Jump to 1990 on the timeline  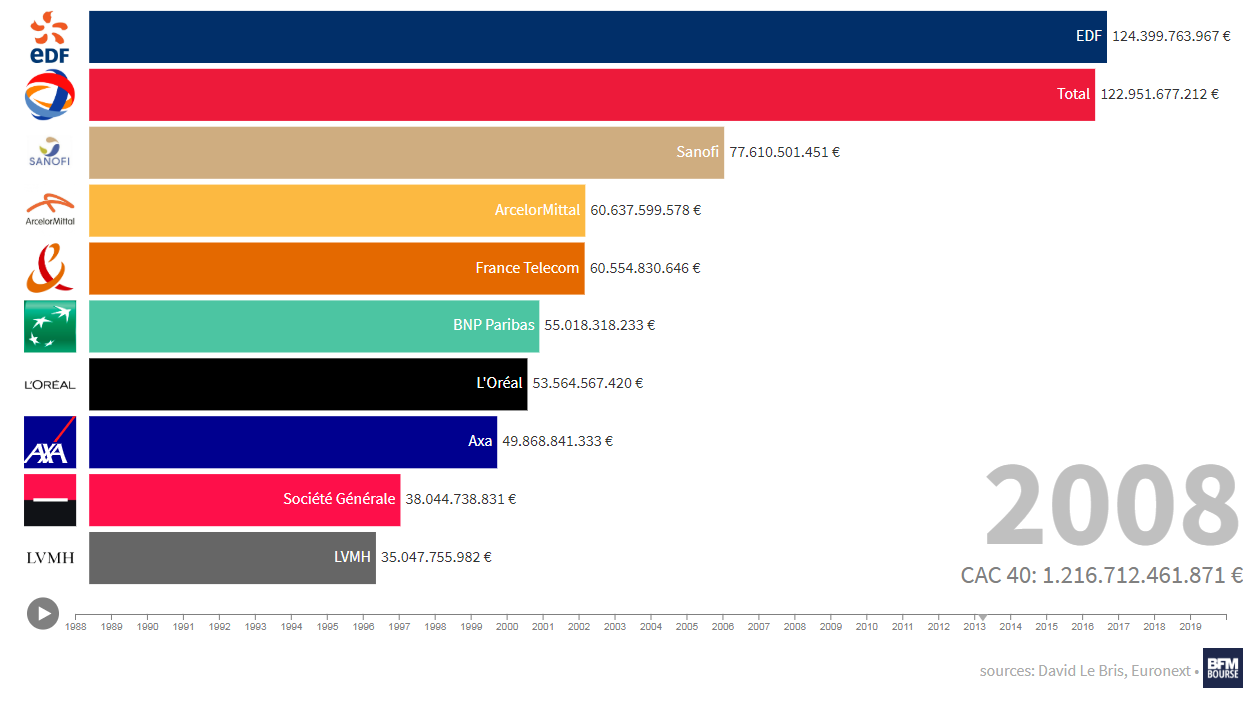(148, 626)
